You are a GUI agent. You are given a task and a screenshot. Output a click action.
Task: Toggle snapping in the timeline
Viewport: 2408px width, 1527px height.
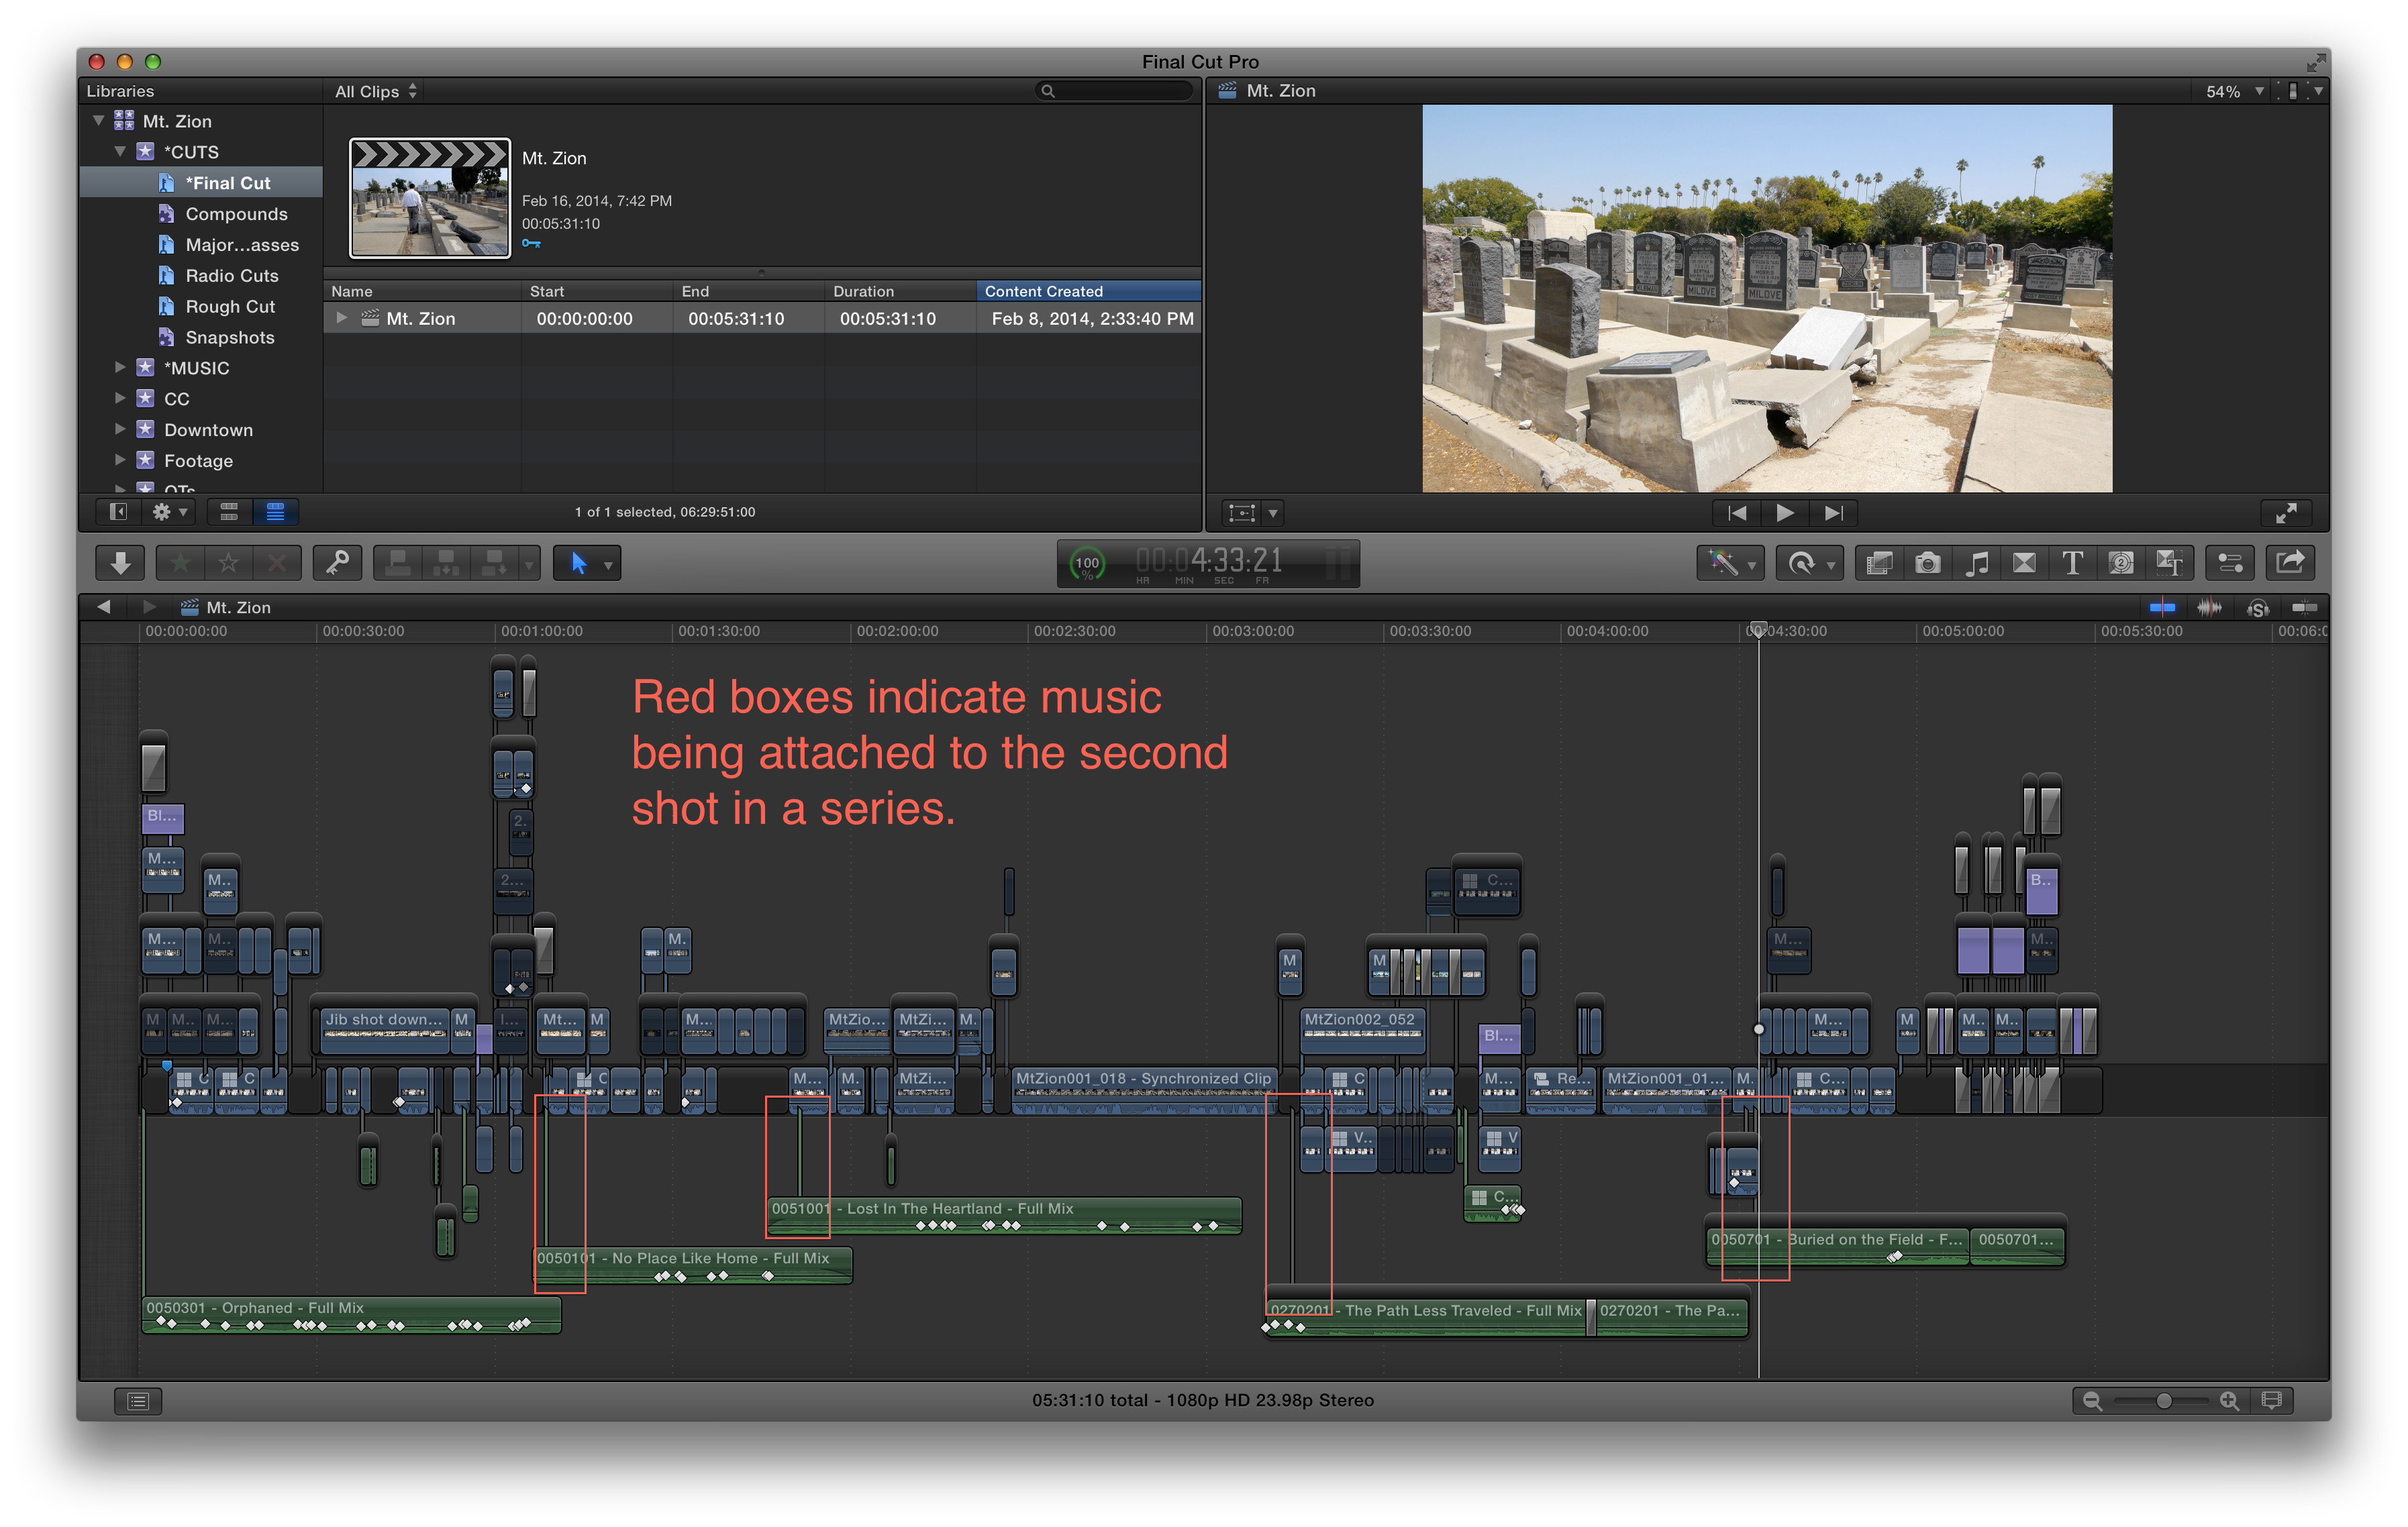2304,607
